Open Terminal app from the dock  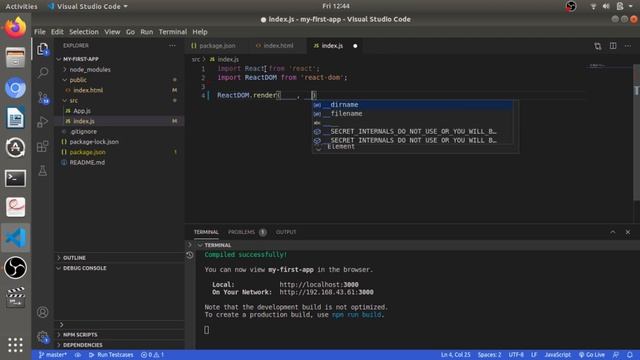click(x=16, y=178)
